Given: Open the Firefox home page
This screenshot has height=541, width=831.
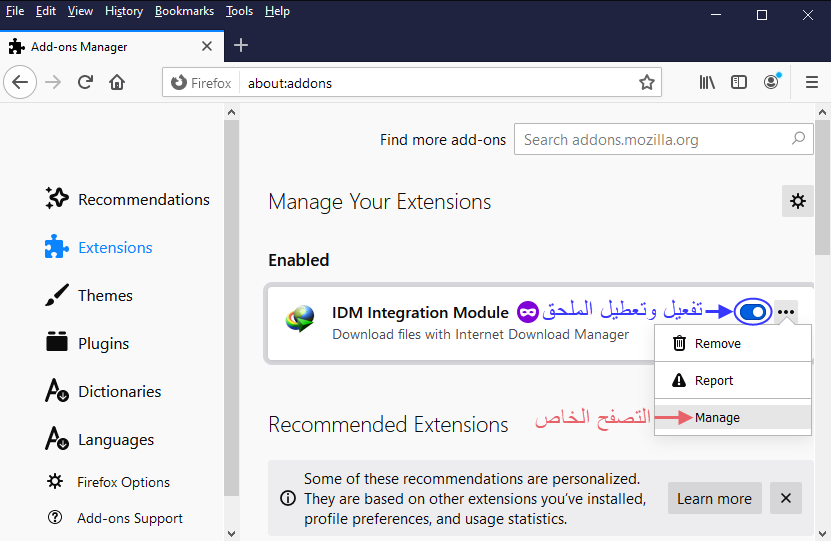Looking at the screenshot, I should click(x=117, y=82).
